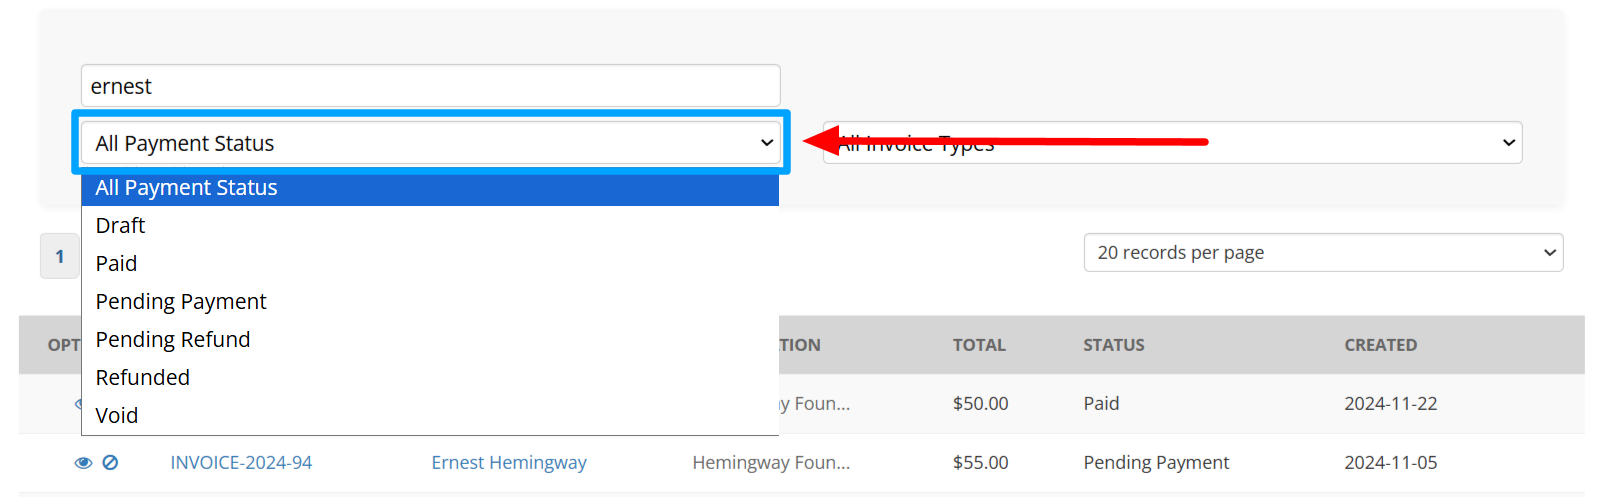Collapse the payment status select box
The image size is (1601, 497).
pyautogui.click(x=430, y=143)
